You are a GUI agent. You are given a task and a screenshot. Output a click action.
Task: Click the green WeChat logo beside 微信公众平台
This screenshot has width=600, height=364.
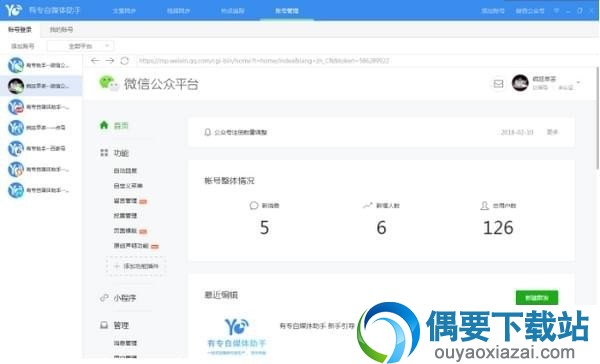[109, 83]
